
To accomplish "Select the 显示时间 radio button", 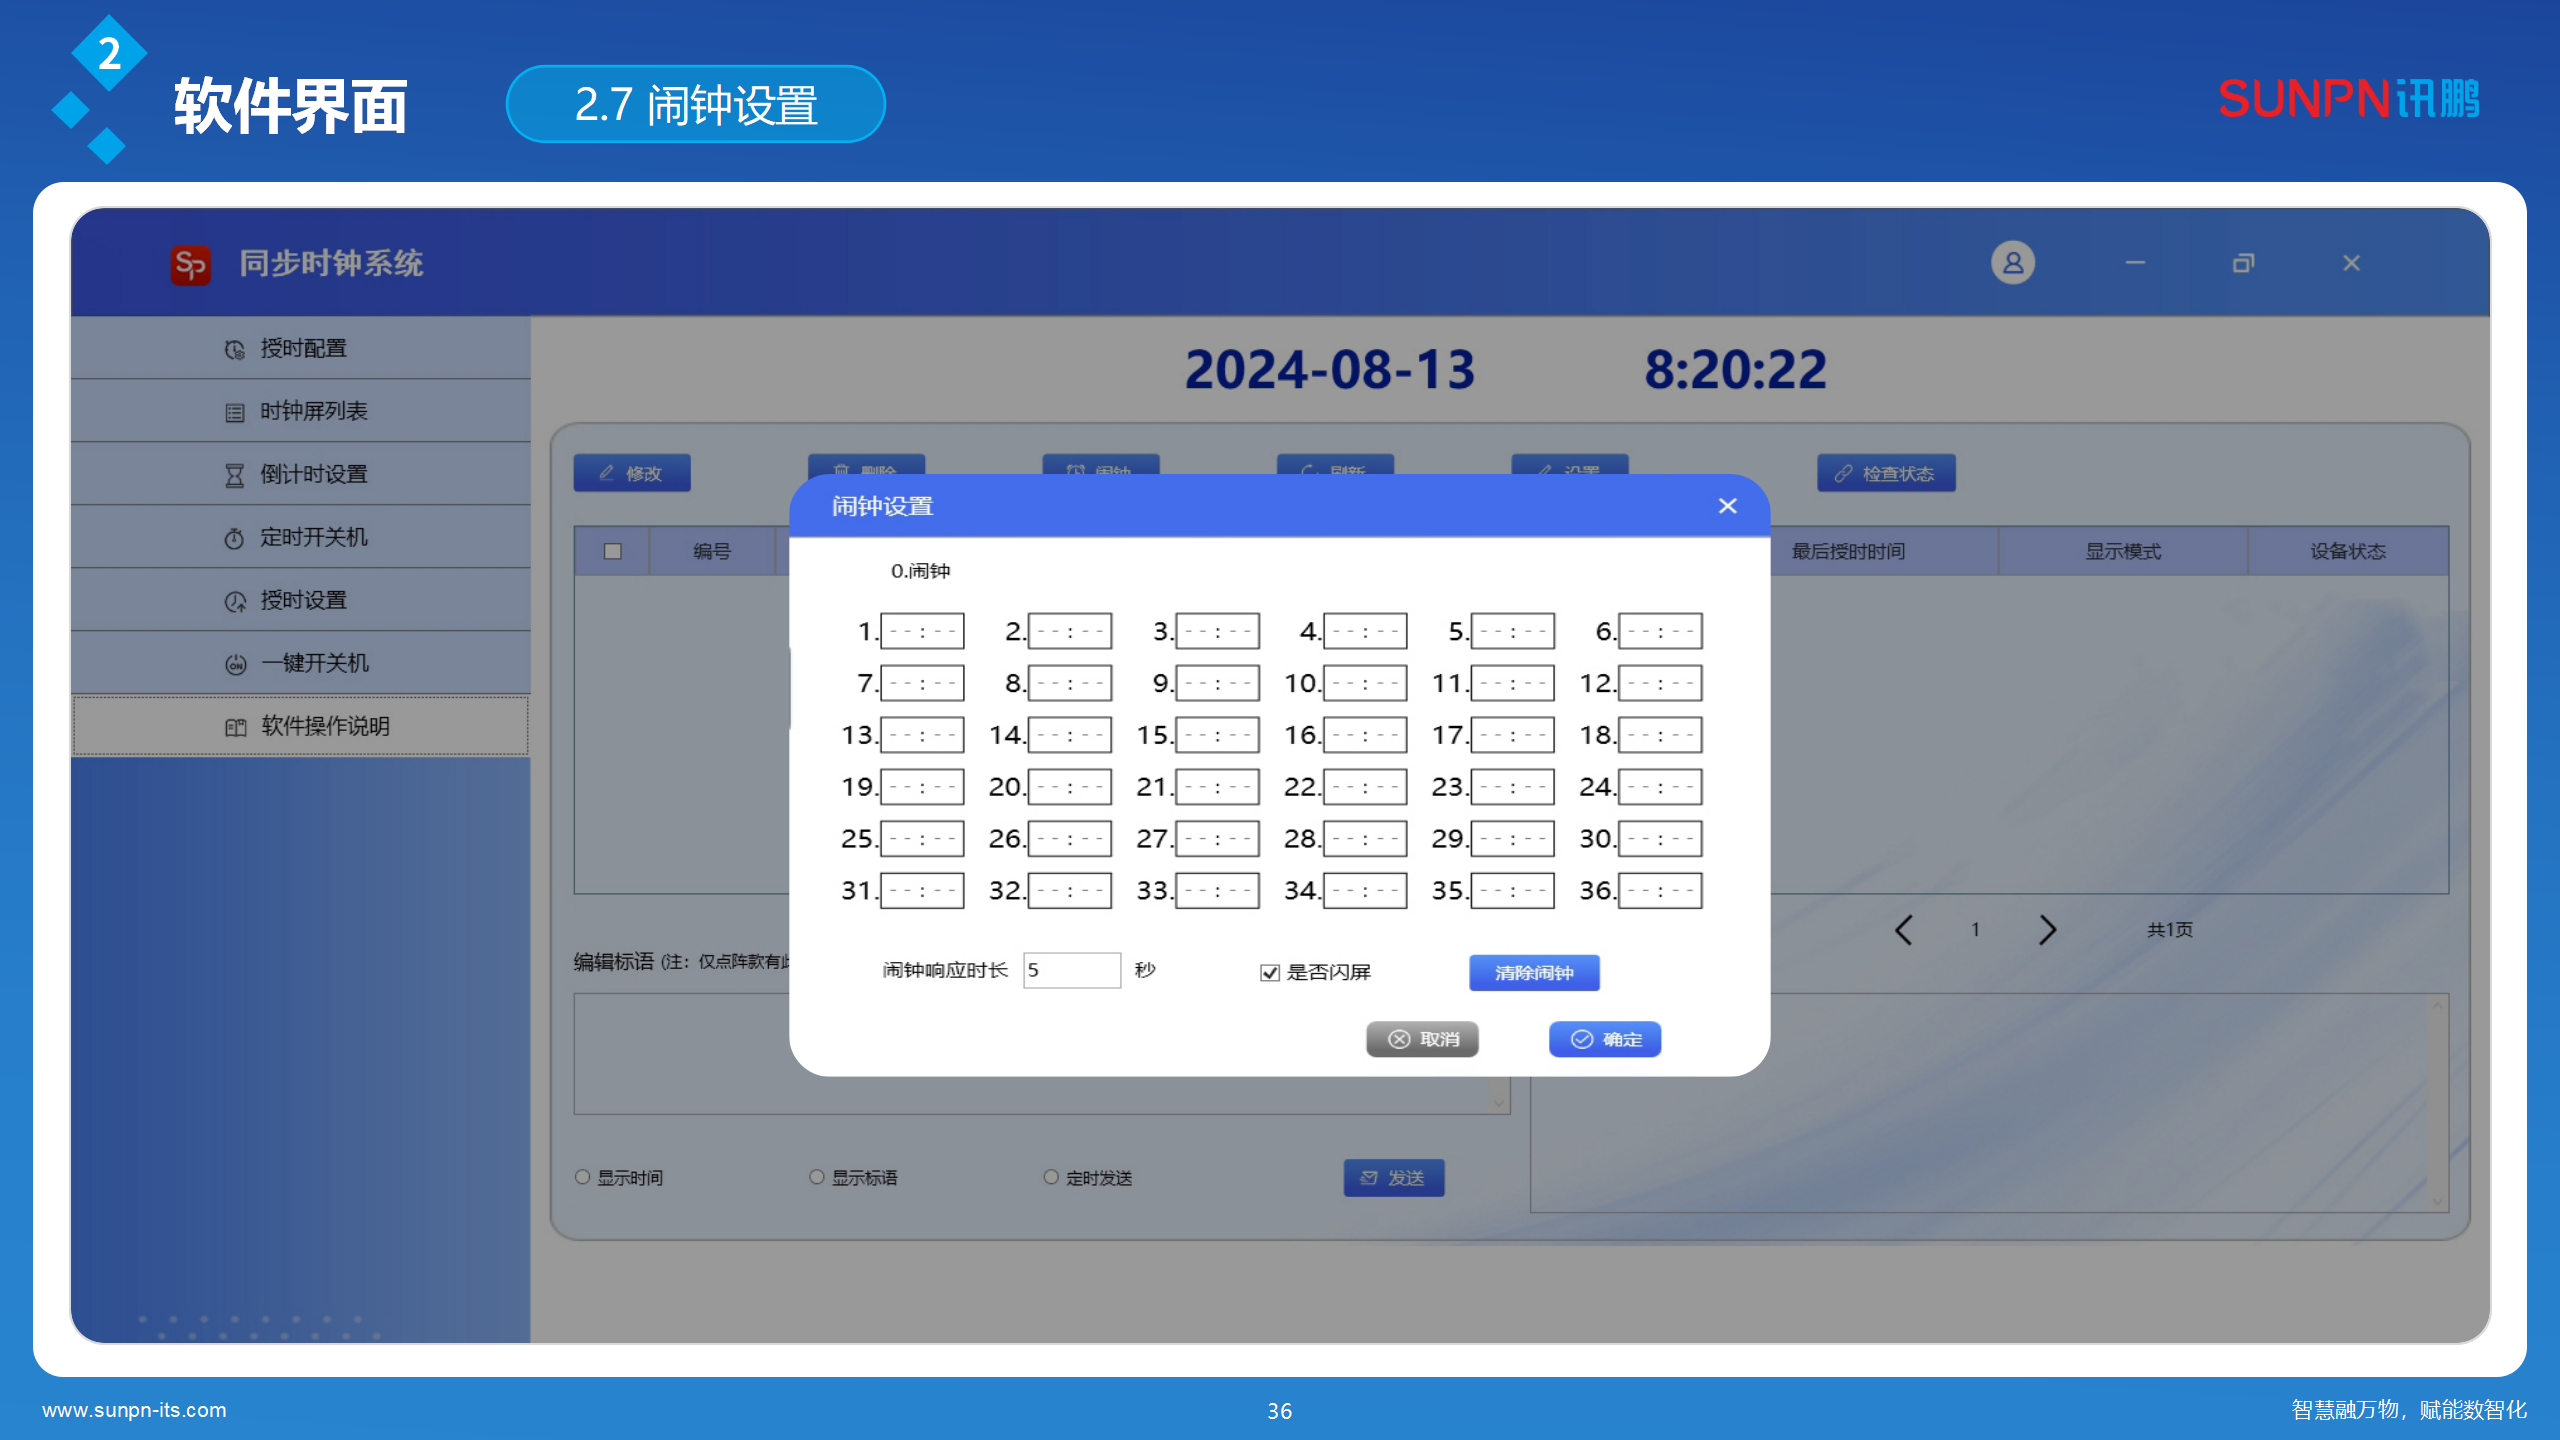I will [583, 1177].
